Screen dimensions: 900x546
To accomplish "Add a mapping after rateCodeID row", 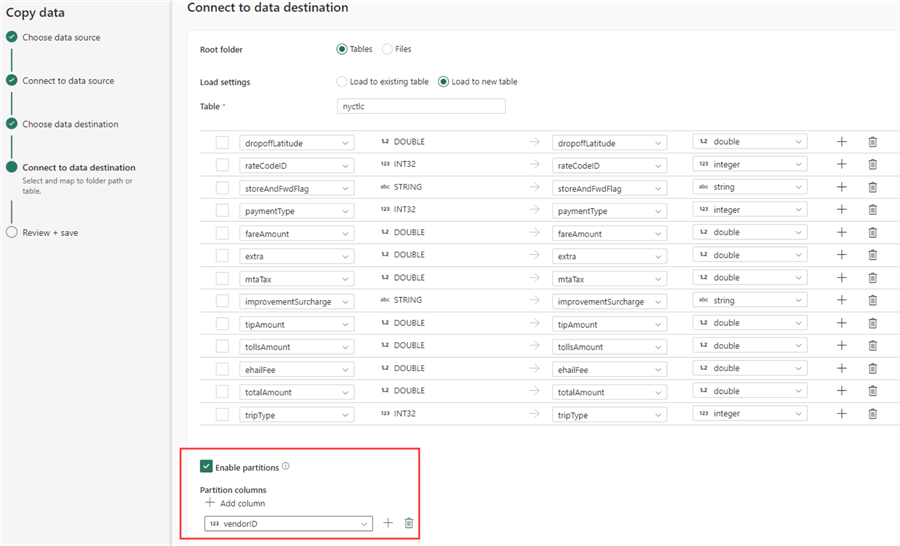I will (841, 165).
